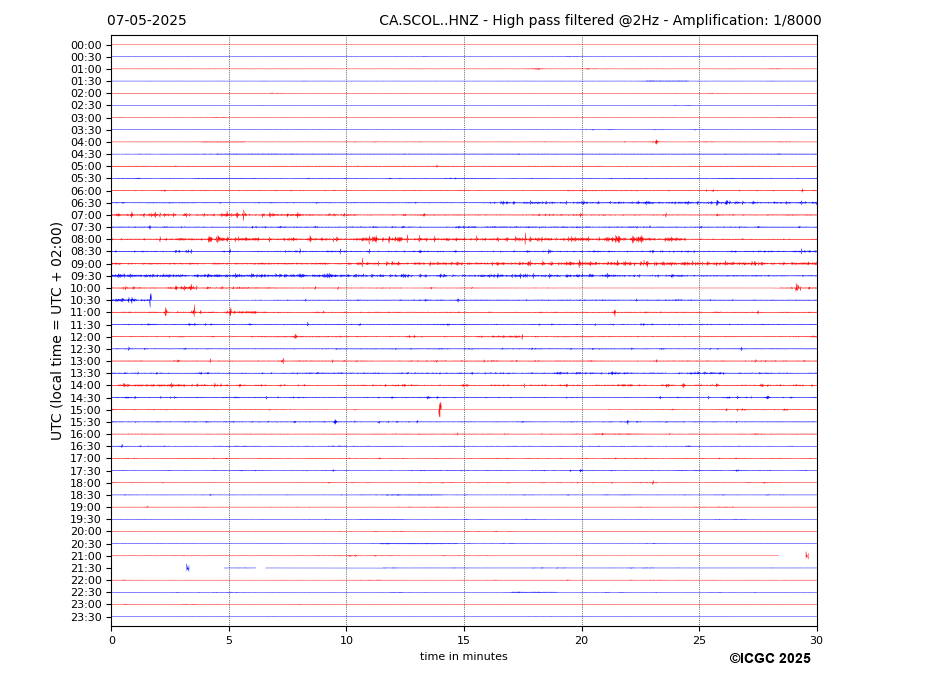The width and height of the screenshot is (927, 696).
Task: Select the 17:00 time label
Action: tap(86, 459)
